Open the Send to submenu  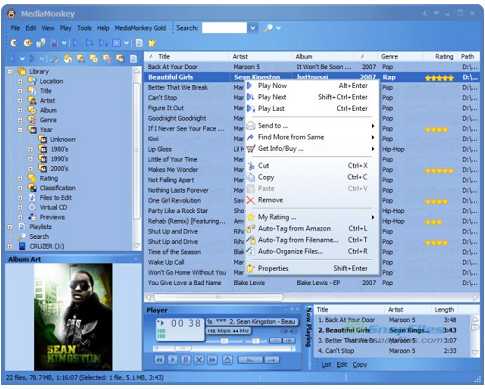pos(273,126)
